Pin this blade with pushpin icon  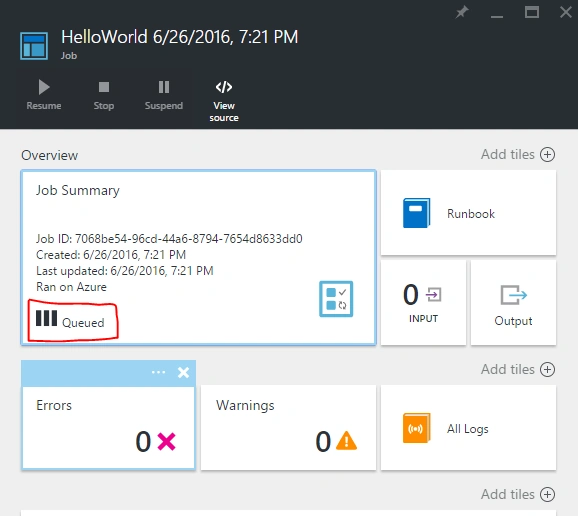[462, 13]
